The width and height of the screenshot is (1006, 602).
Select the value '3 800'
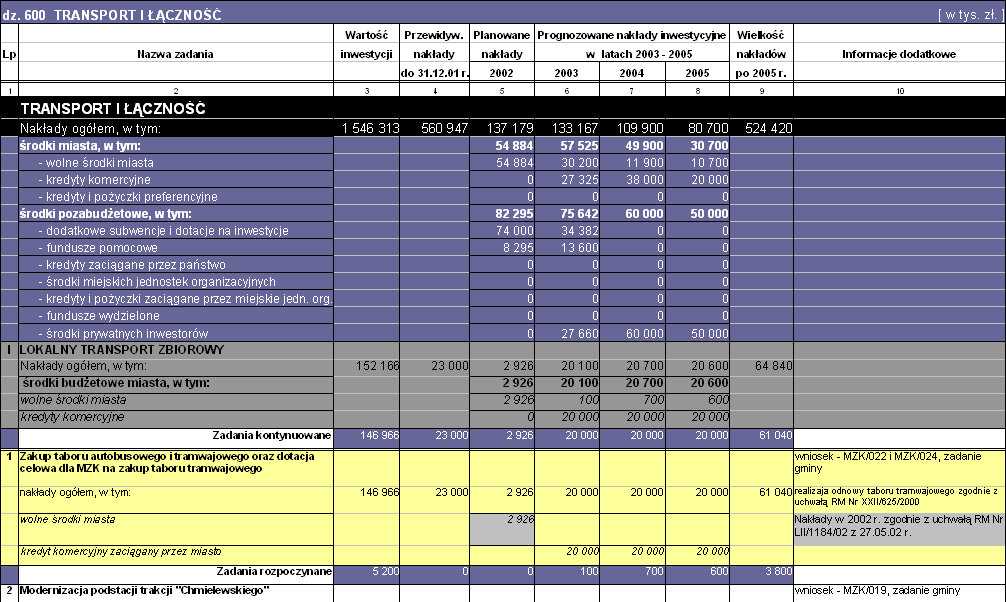pos(779,572)
